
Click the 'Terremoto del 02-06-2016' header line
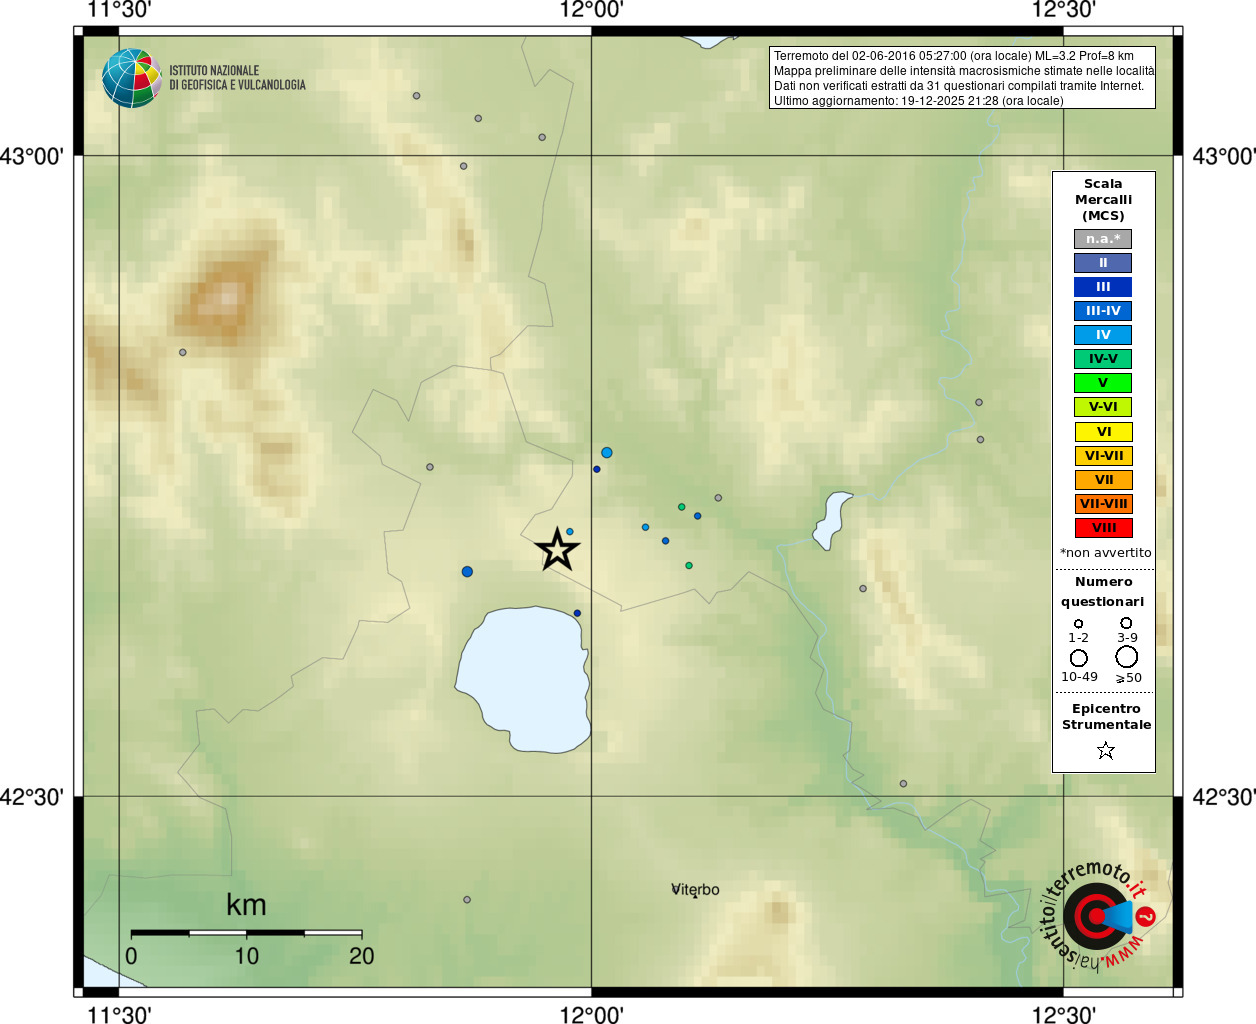pyautogui.click(x=954, y=56)
